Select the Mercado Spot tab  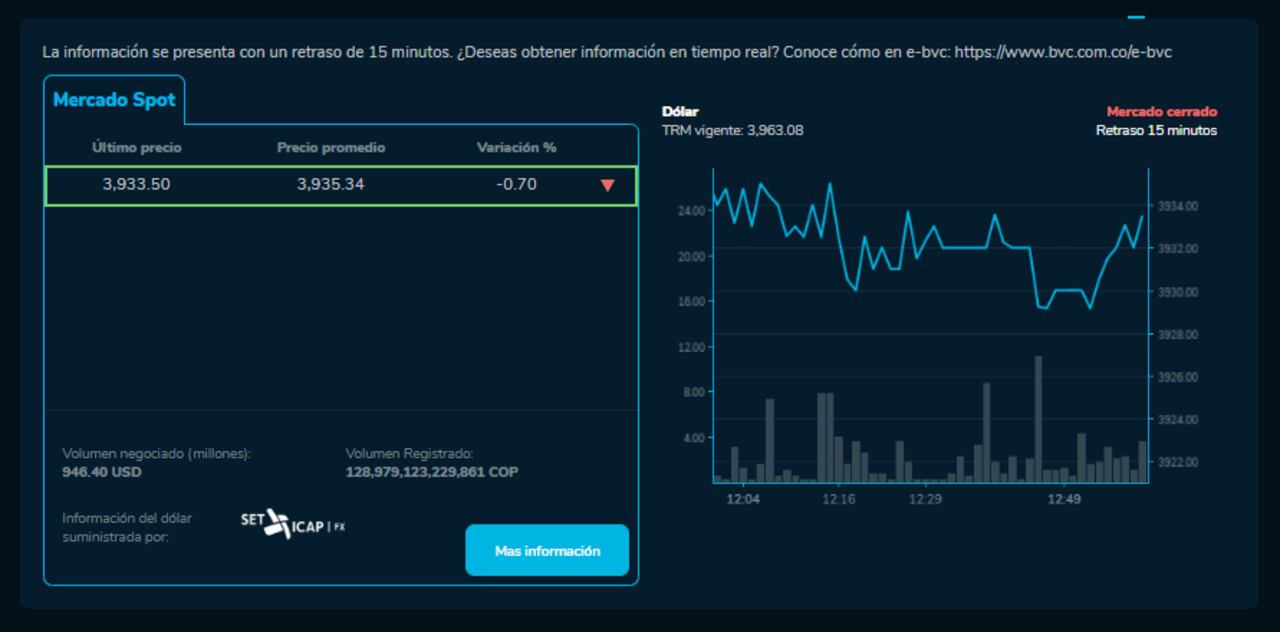point(114,100)
